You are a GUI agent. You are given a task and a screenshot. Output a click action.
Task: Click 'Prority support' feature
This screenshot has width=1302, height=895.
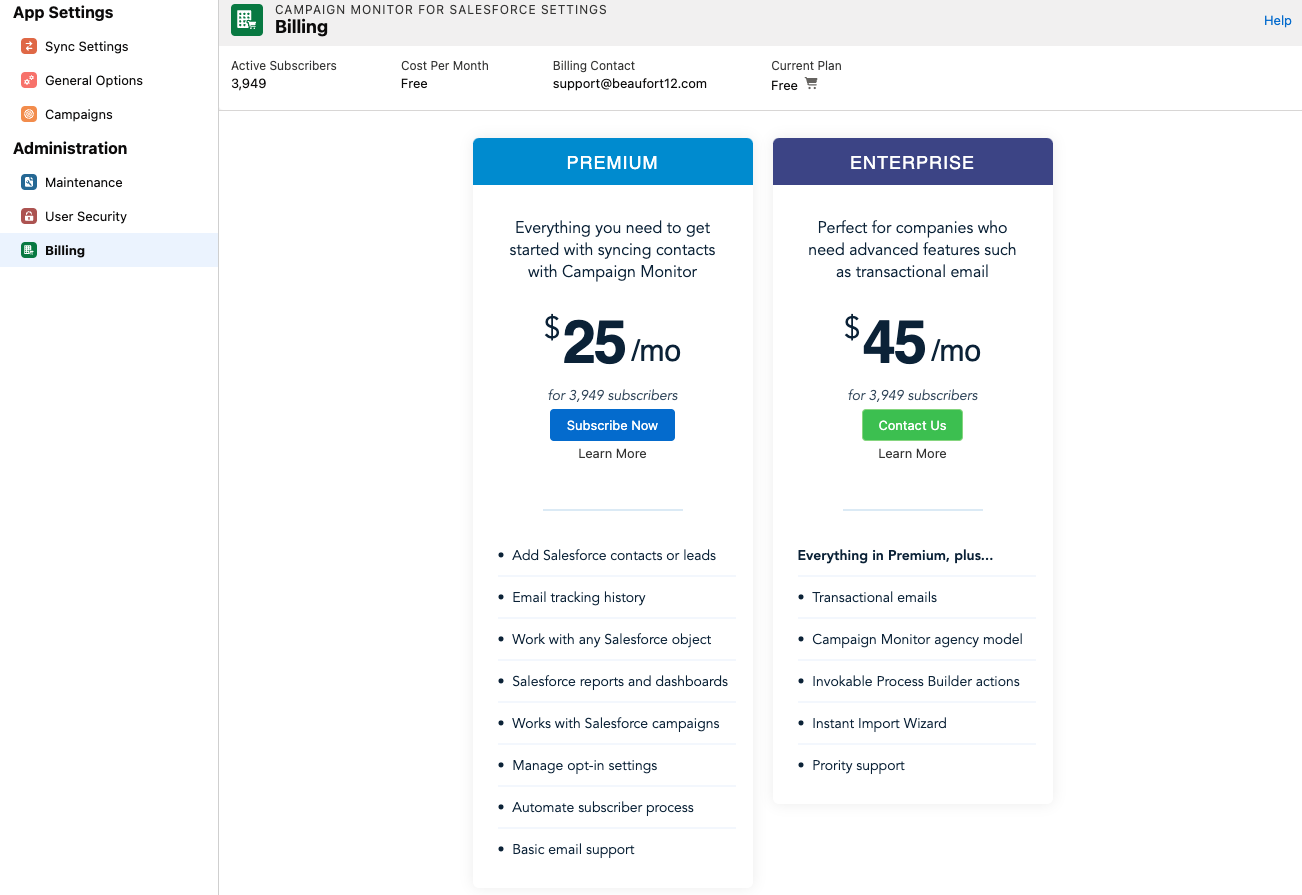click(858, 765)
